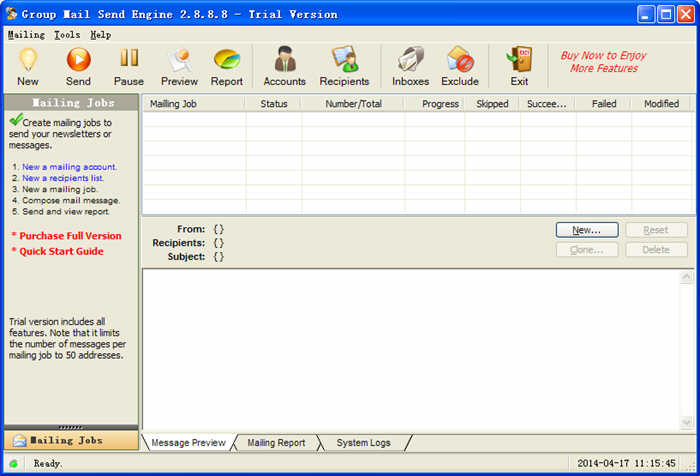
Task: Click the 'Send and view report' step text
Action: click(x=66, y=212)
